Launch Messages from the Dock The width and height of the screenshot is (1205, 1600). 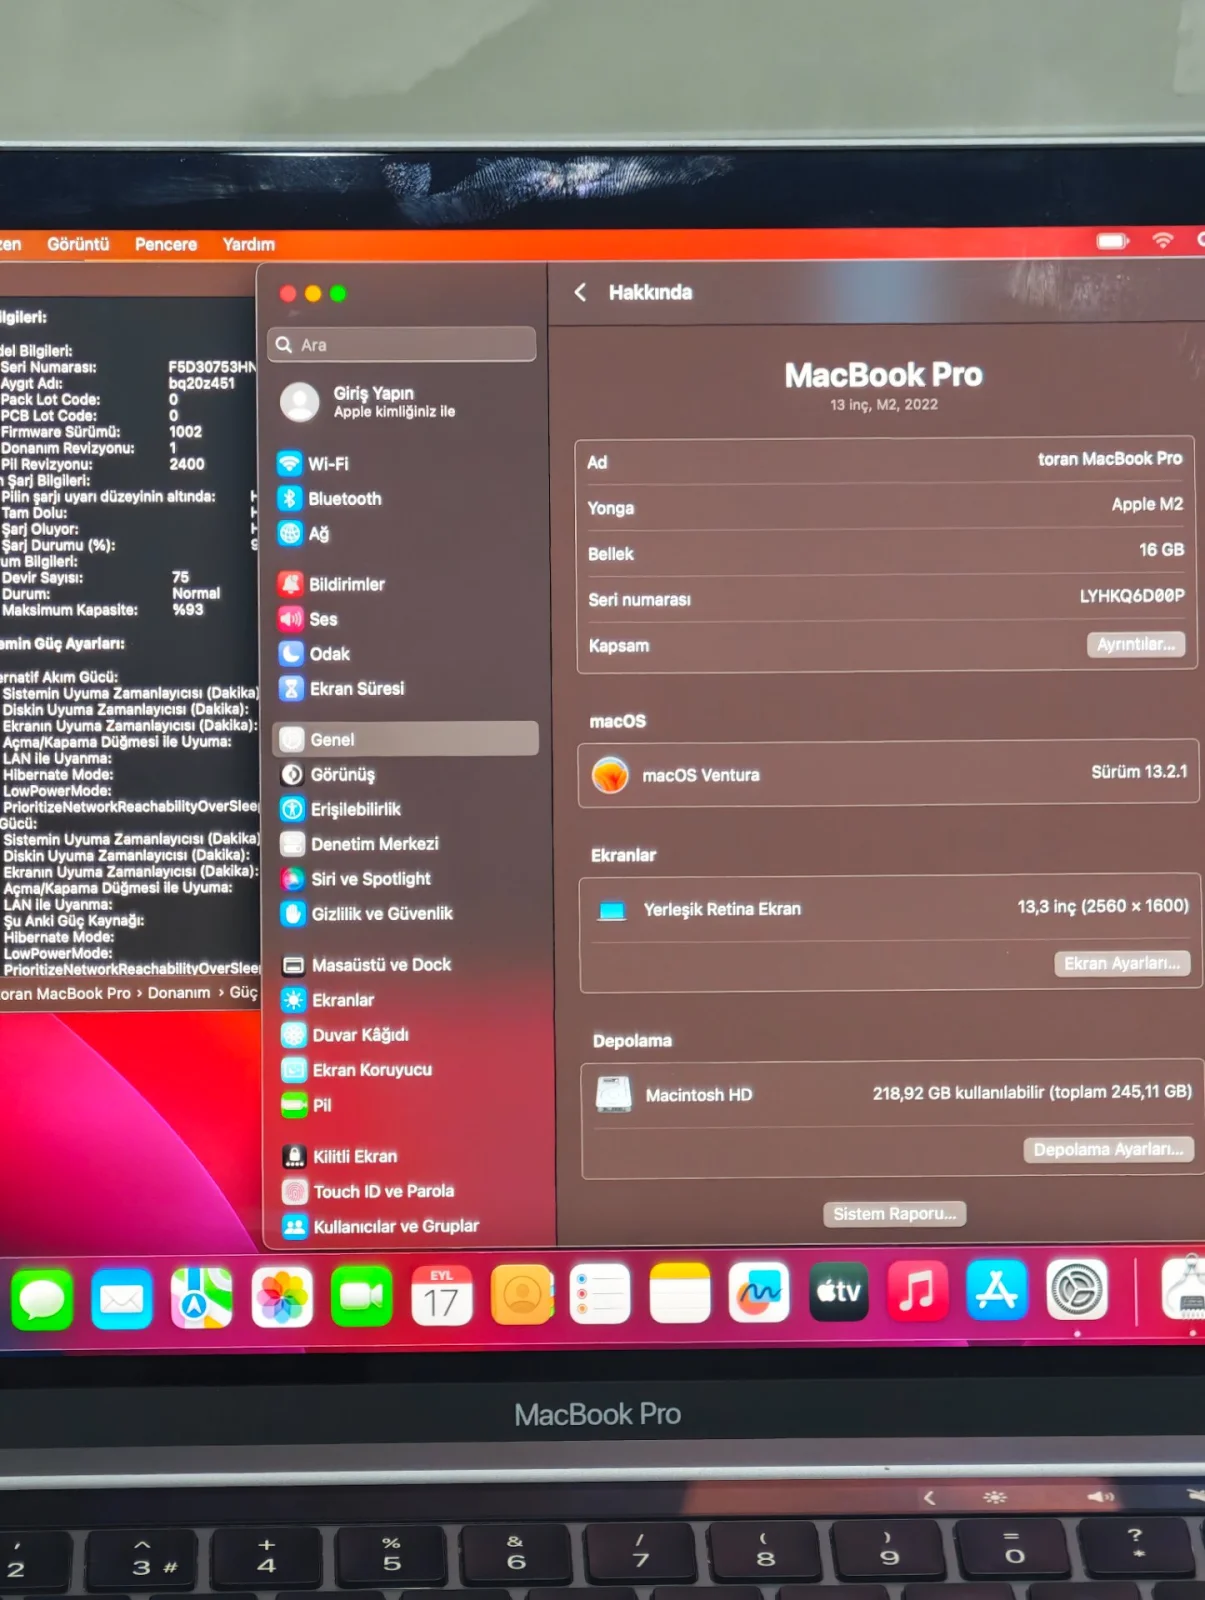tap(42, 1299)
